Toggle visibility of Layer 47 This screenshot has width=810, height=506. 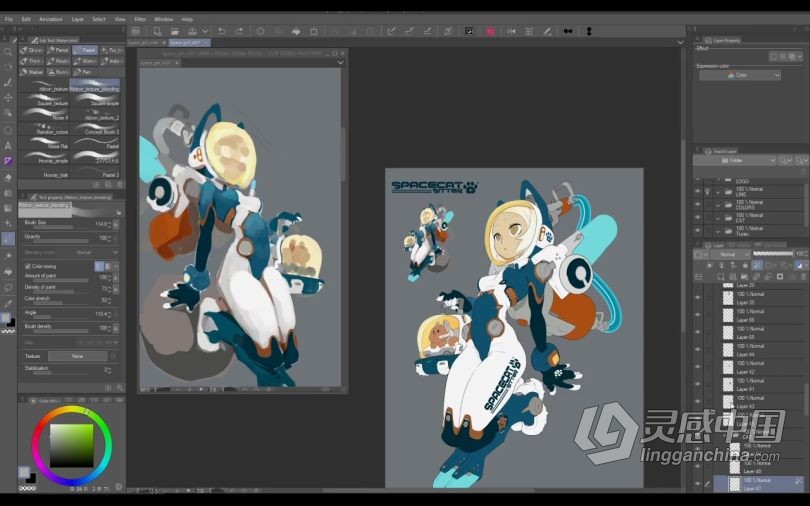698,484
